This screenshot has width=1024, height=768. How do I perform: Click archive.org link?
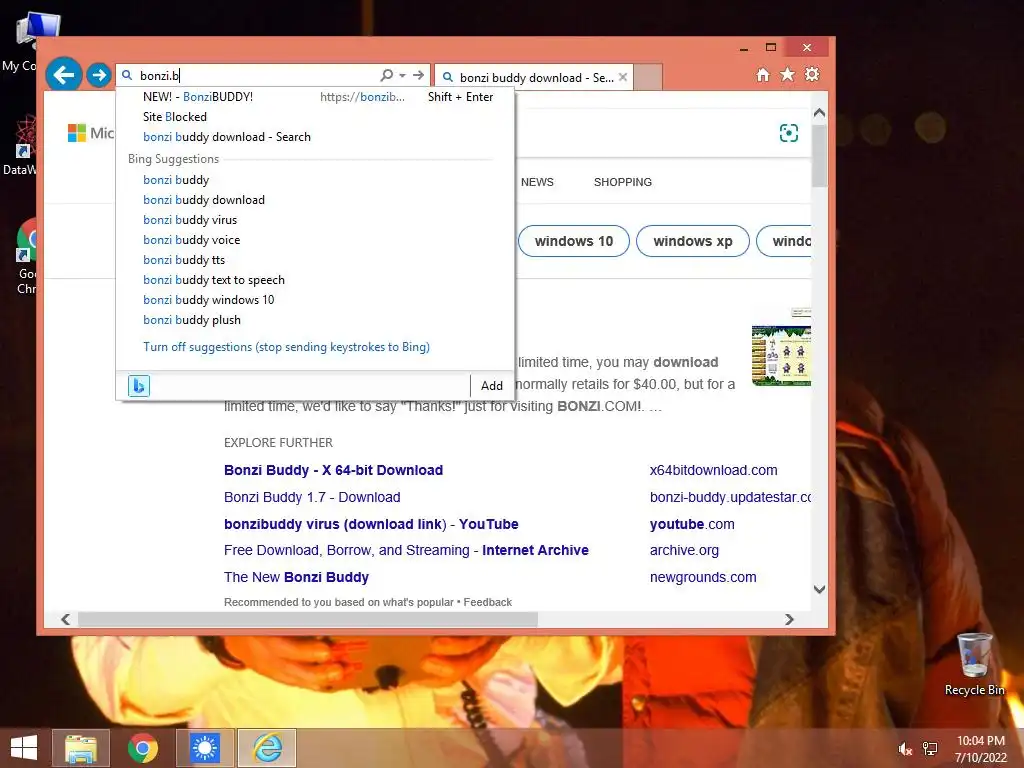684,551
